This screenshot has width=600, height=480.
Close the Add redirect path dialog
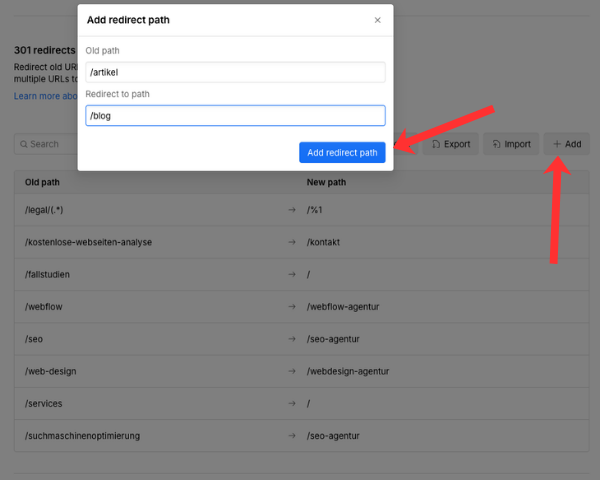377,20
